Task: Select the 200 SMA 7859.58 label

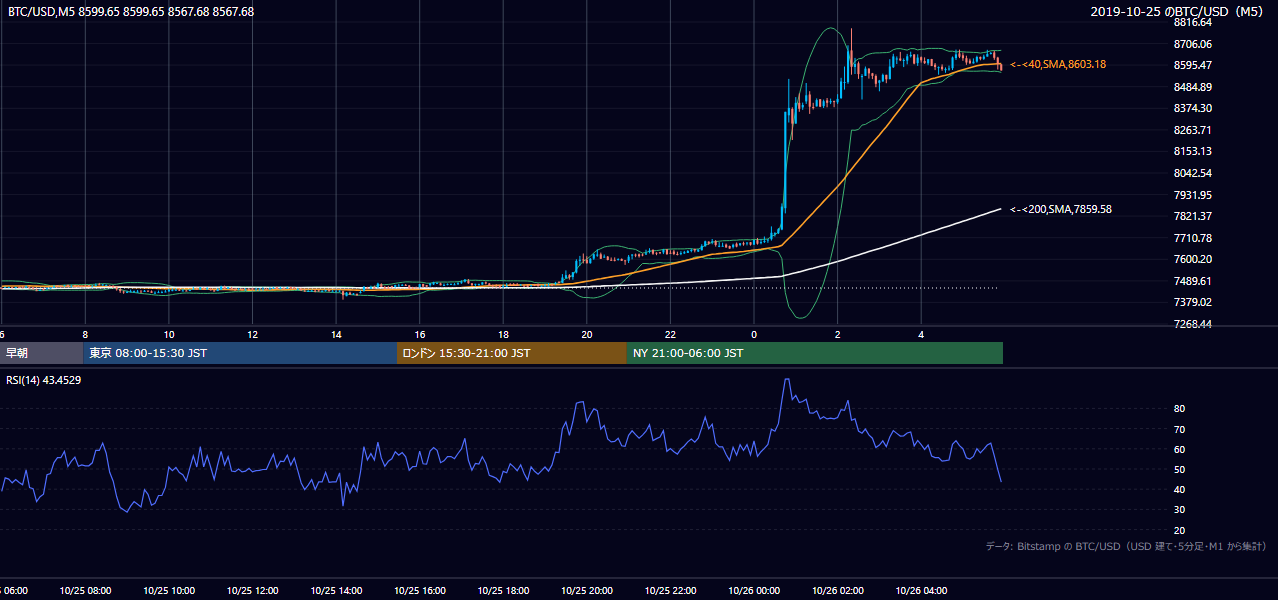Action: tap(1061, 210)
